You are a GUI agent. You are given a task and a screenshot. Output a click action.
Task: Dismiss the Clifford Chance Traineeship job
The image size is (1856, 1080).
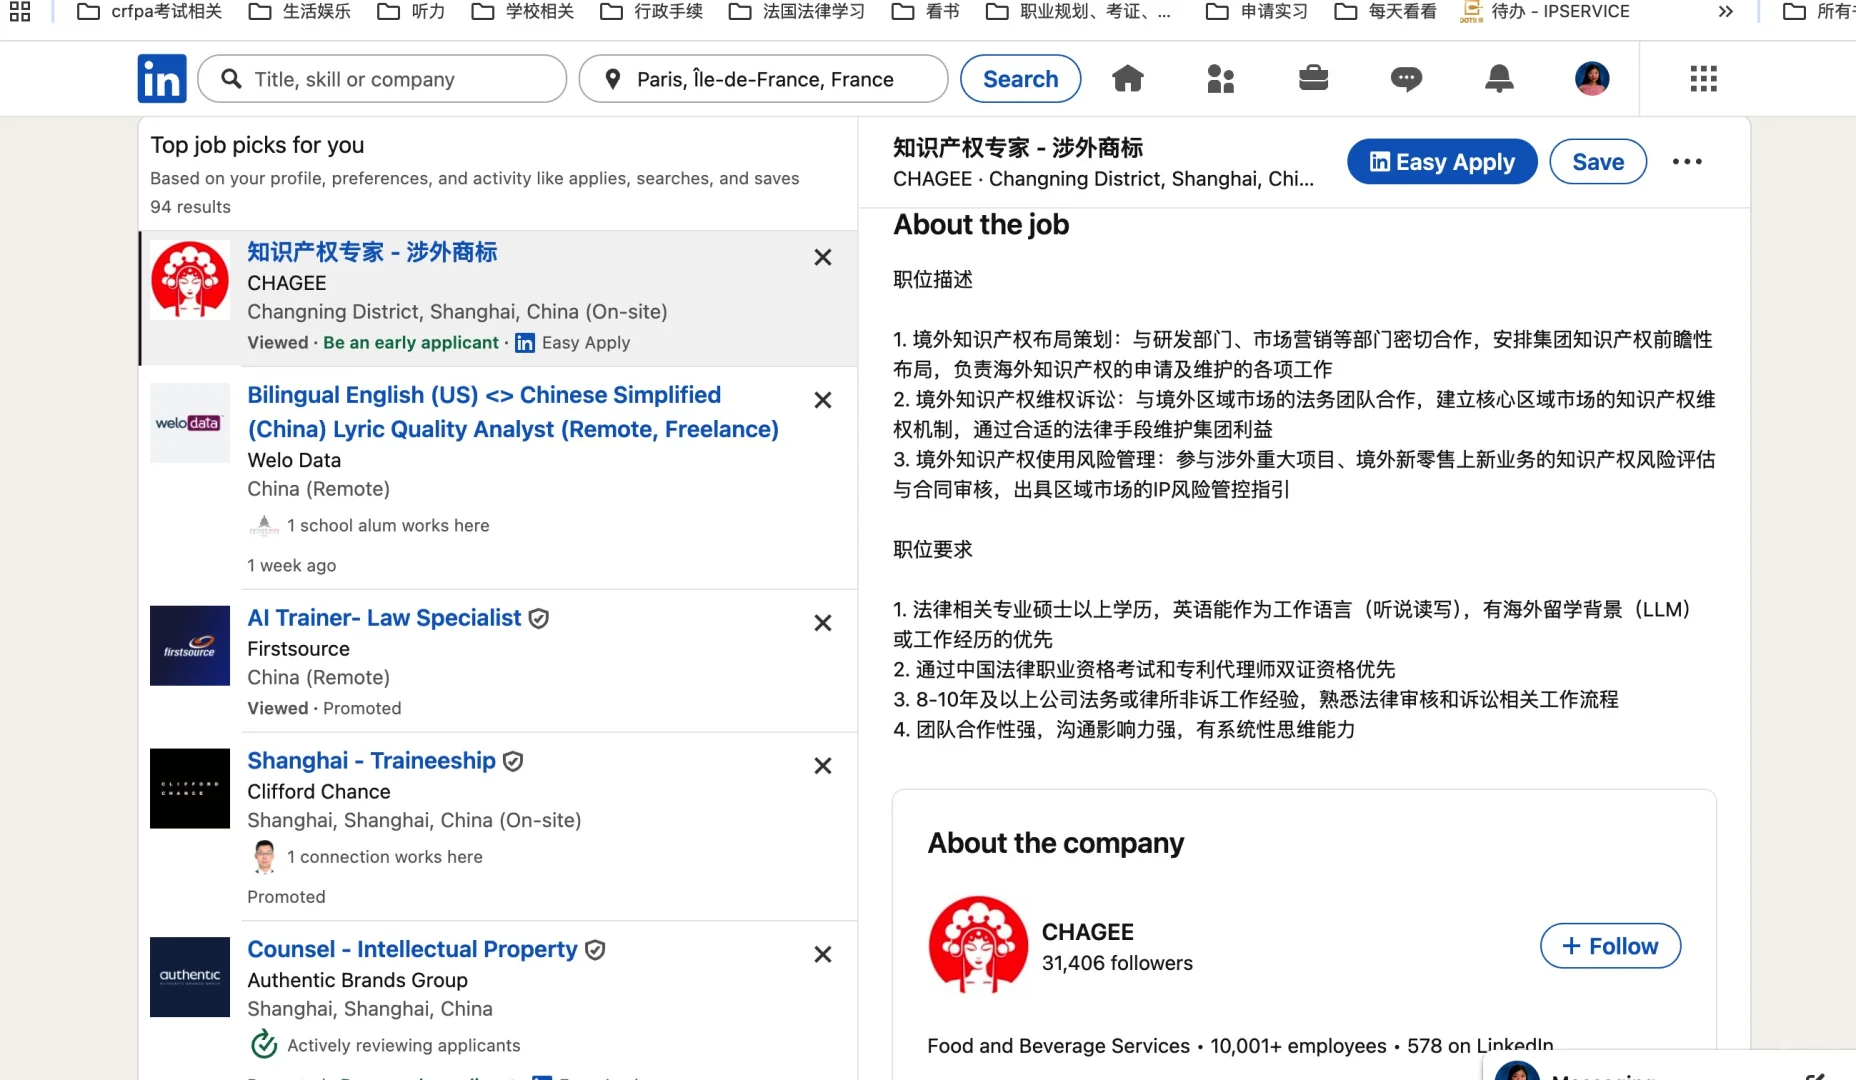pyautogui.click(x=823, y=766)
